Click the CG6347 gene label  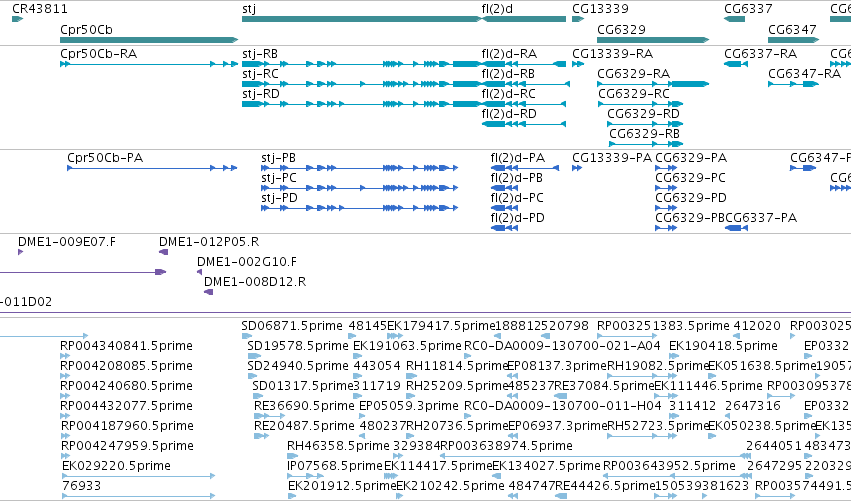(792, 29)
